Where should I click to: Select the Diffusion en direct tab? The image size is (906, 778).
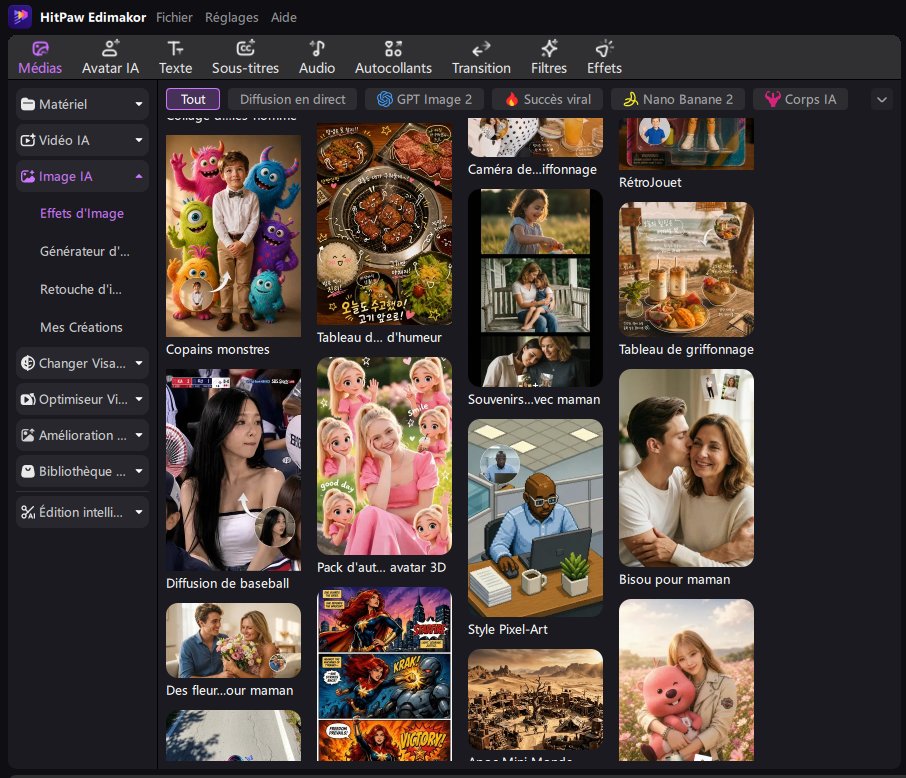pyautogui.click(x=292, y=99)
